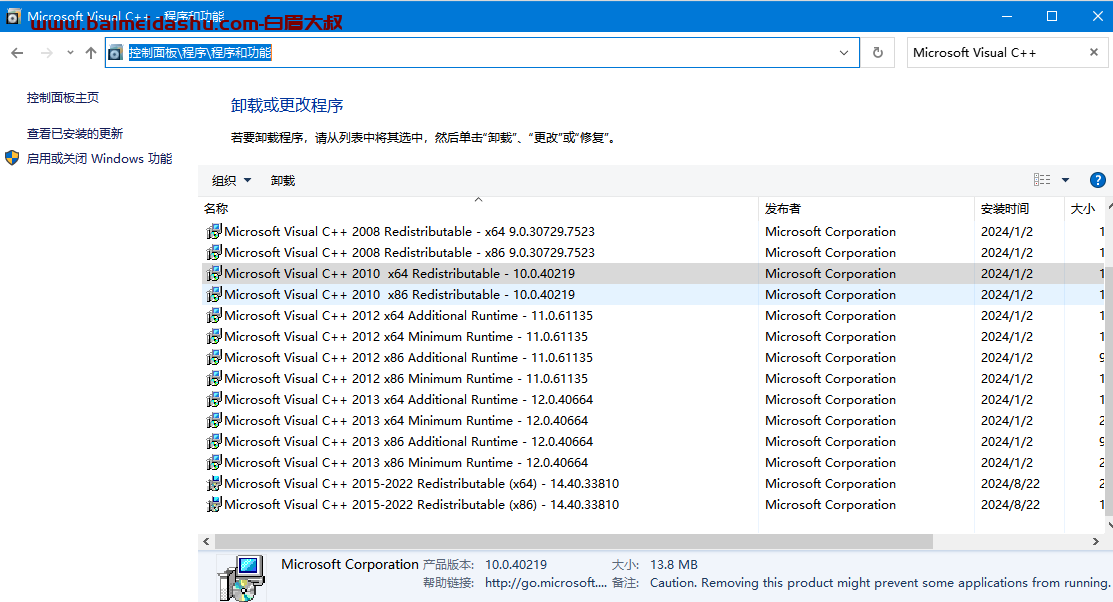
Task: Select 2012 x64 Additional Runtime row
Action: click(x=653, y=315)
